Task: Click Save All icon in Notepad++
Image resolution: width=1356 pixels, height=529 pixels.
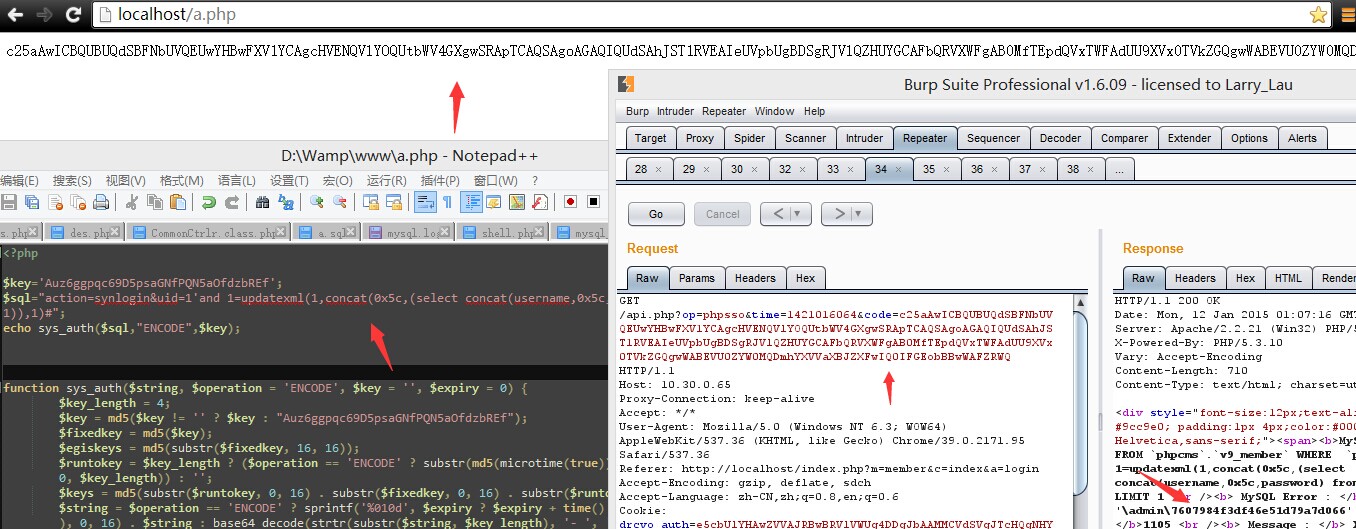Action: click(32, 202)
